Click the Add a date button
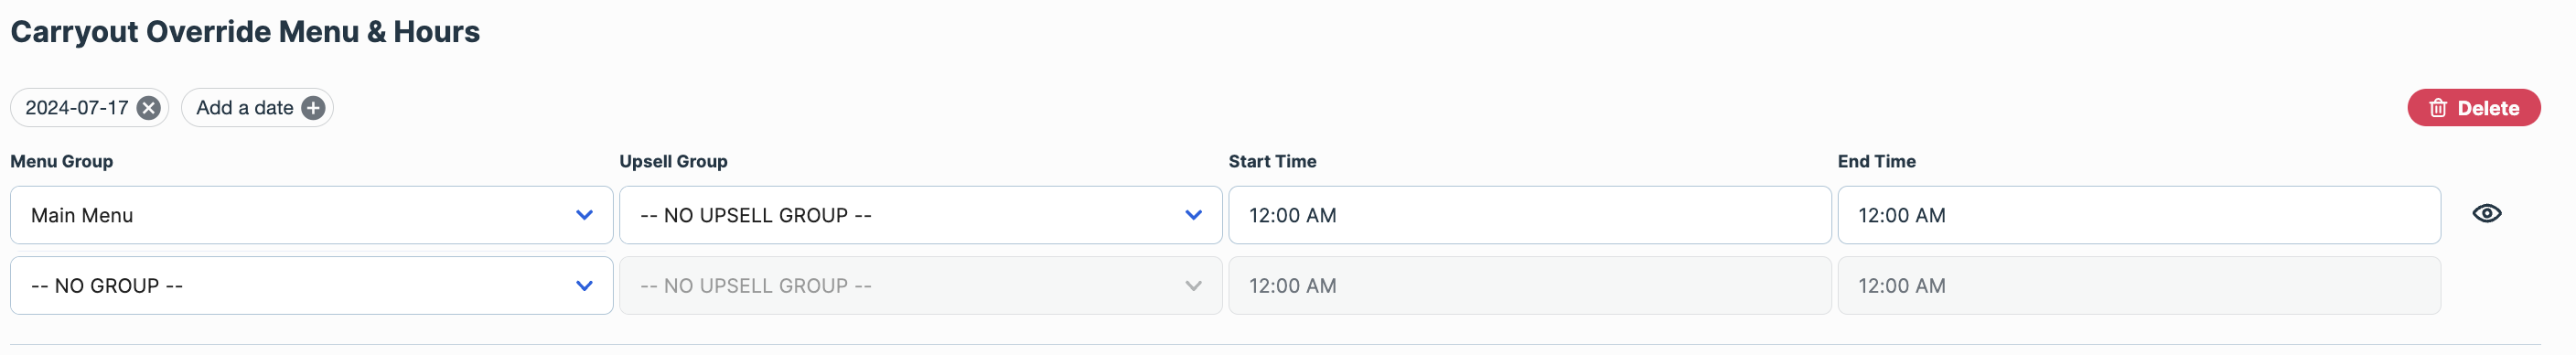Viewport: 2576px width, 355px height. click(x=257, y=108)
